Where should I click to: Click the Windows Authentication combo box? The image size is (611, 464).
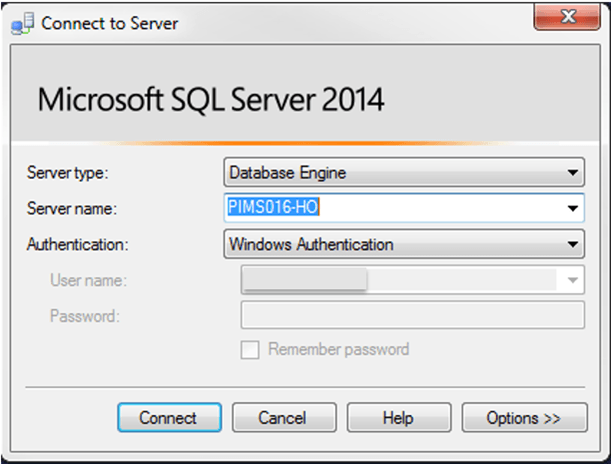(x=404, y=244)
